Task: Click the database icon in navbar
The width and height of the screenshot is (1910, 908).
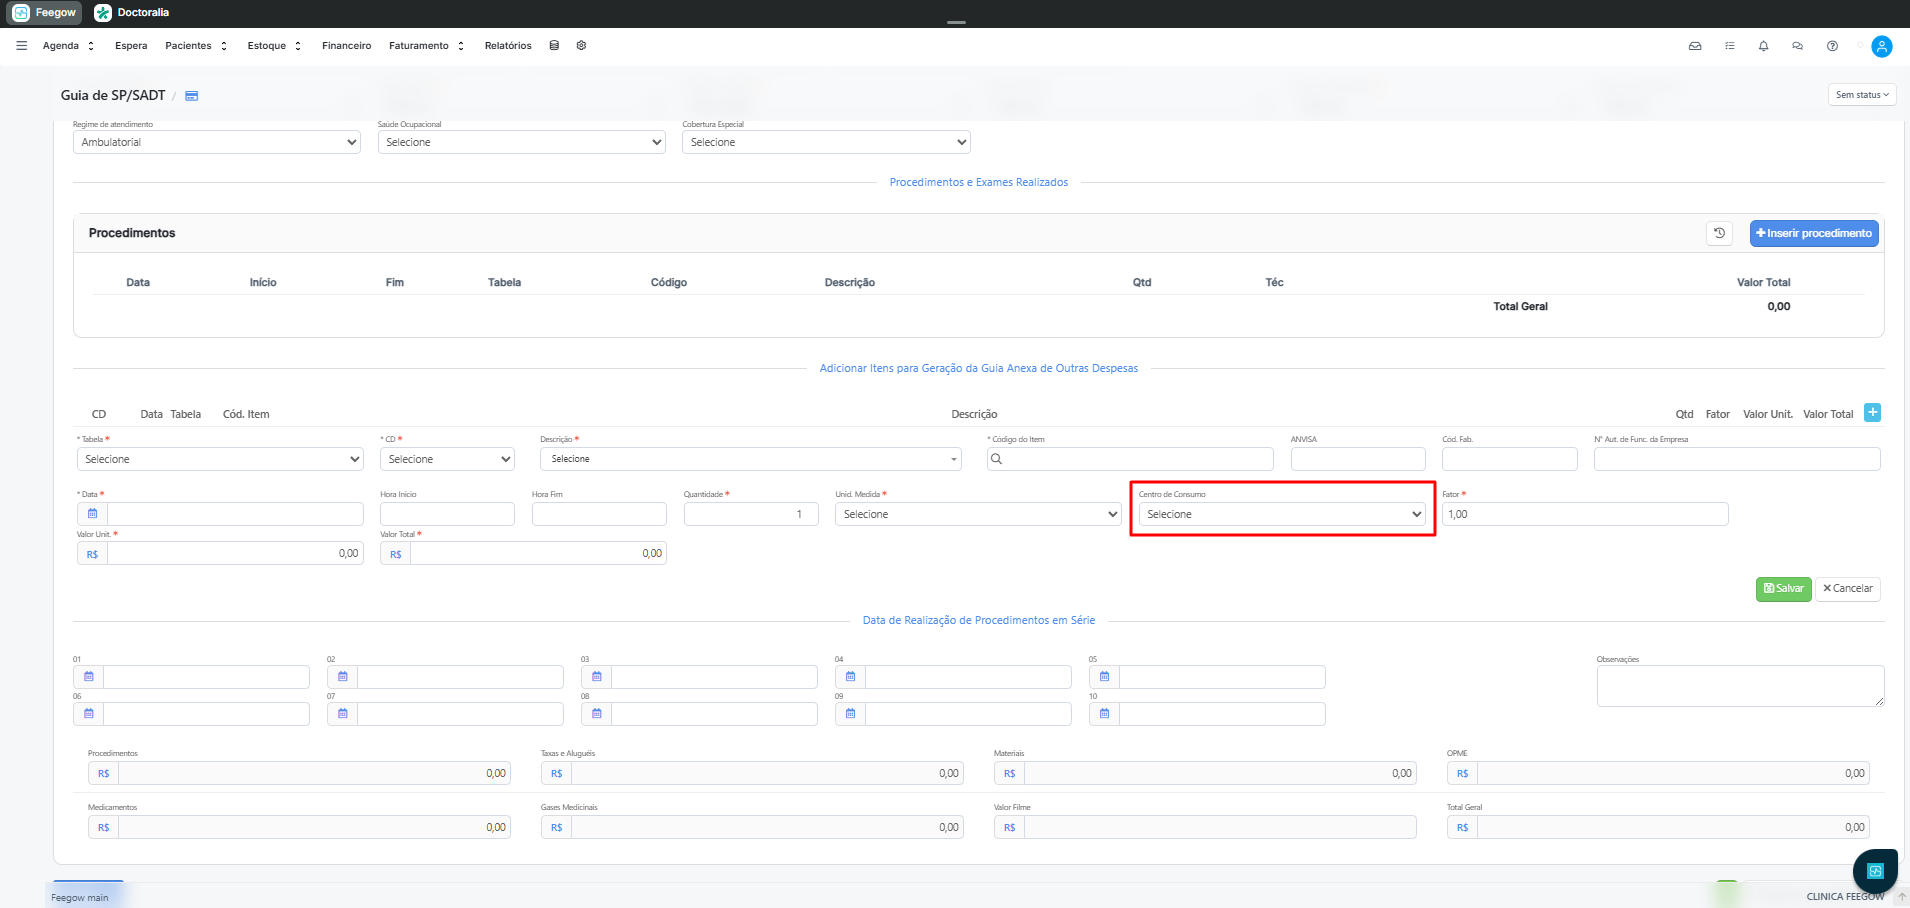Action: click(x=554, y=46)
